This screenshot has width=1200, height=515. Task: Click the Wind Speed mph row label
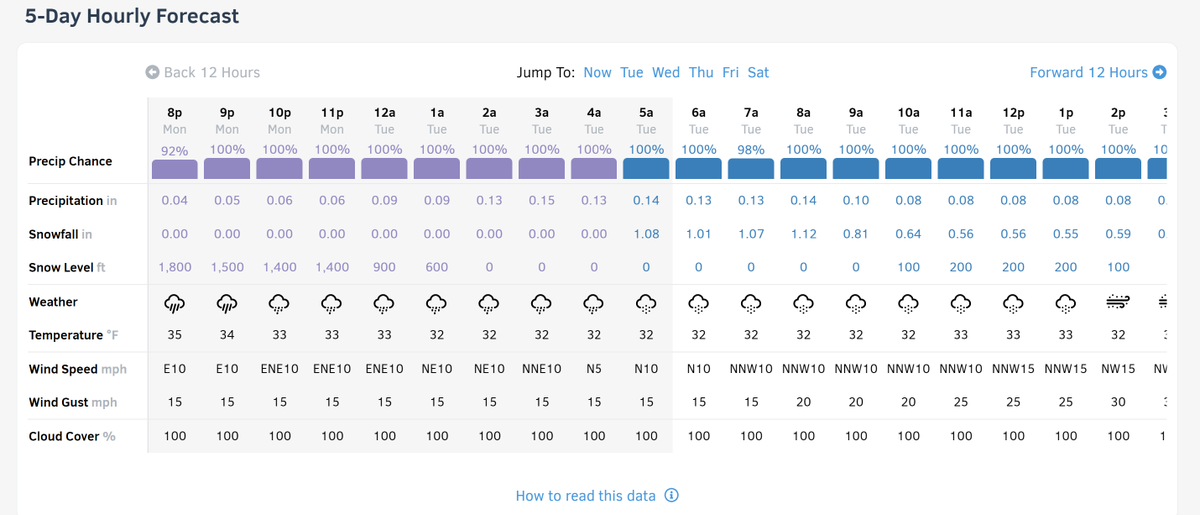(78, 369)
